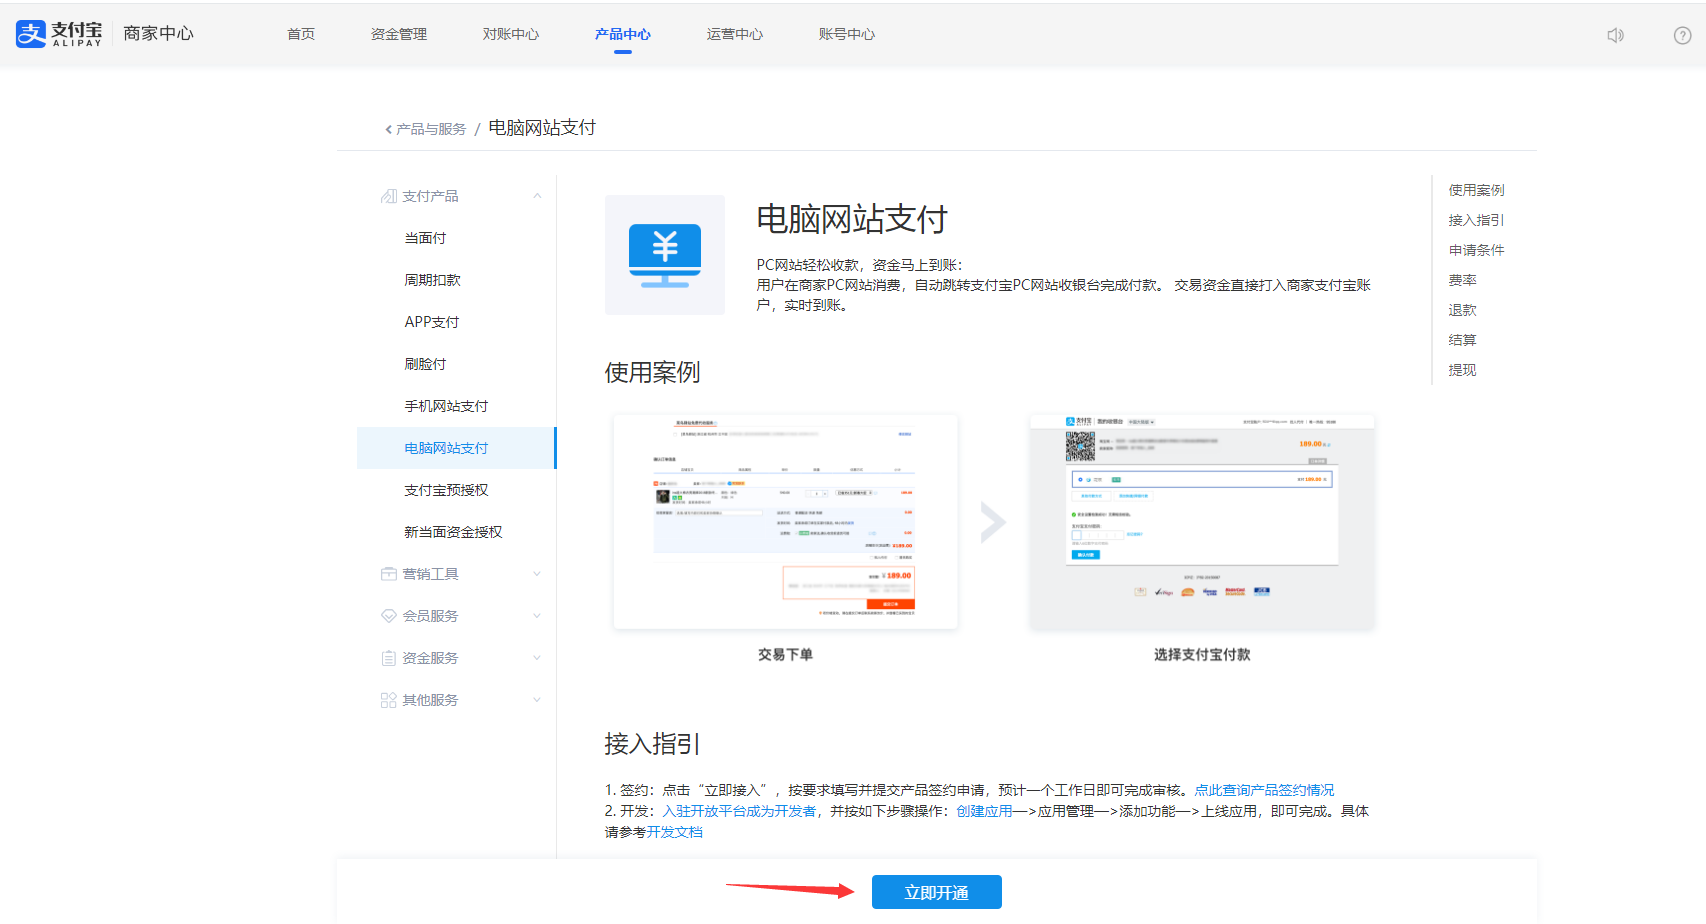Click the 资金服务 sidebar label

(430, 658)
